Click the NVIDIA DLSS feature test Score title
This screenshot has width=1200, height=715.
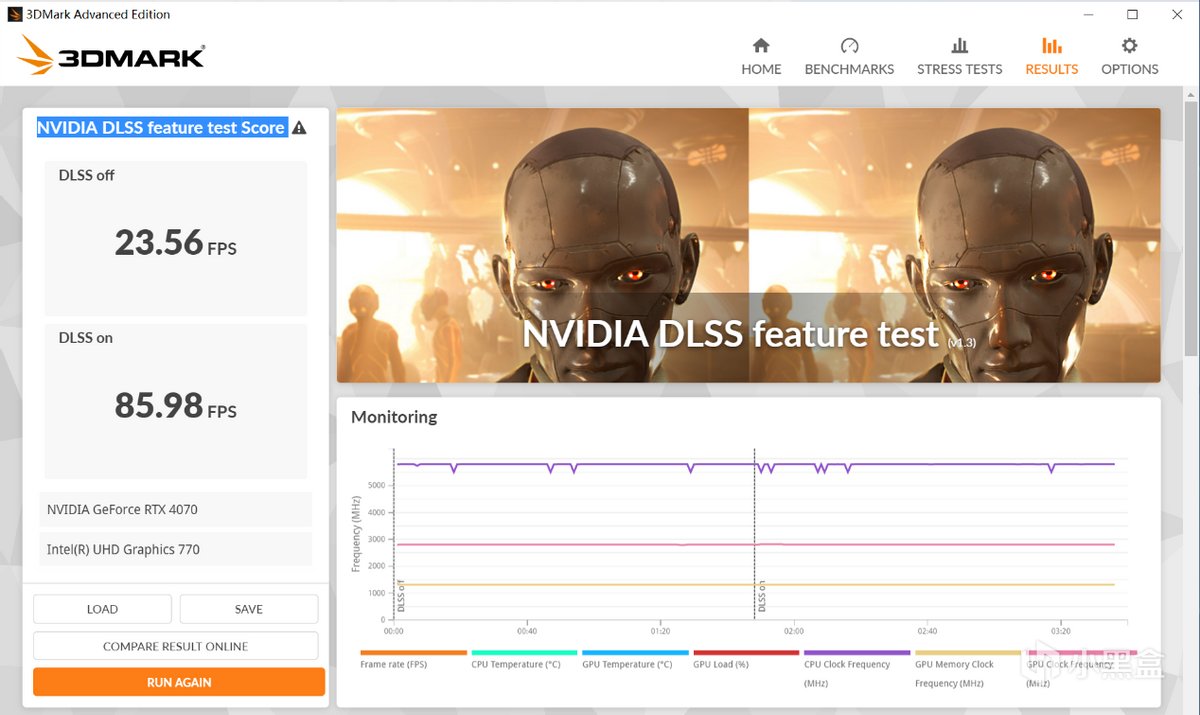(162, 128)
